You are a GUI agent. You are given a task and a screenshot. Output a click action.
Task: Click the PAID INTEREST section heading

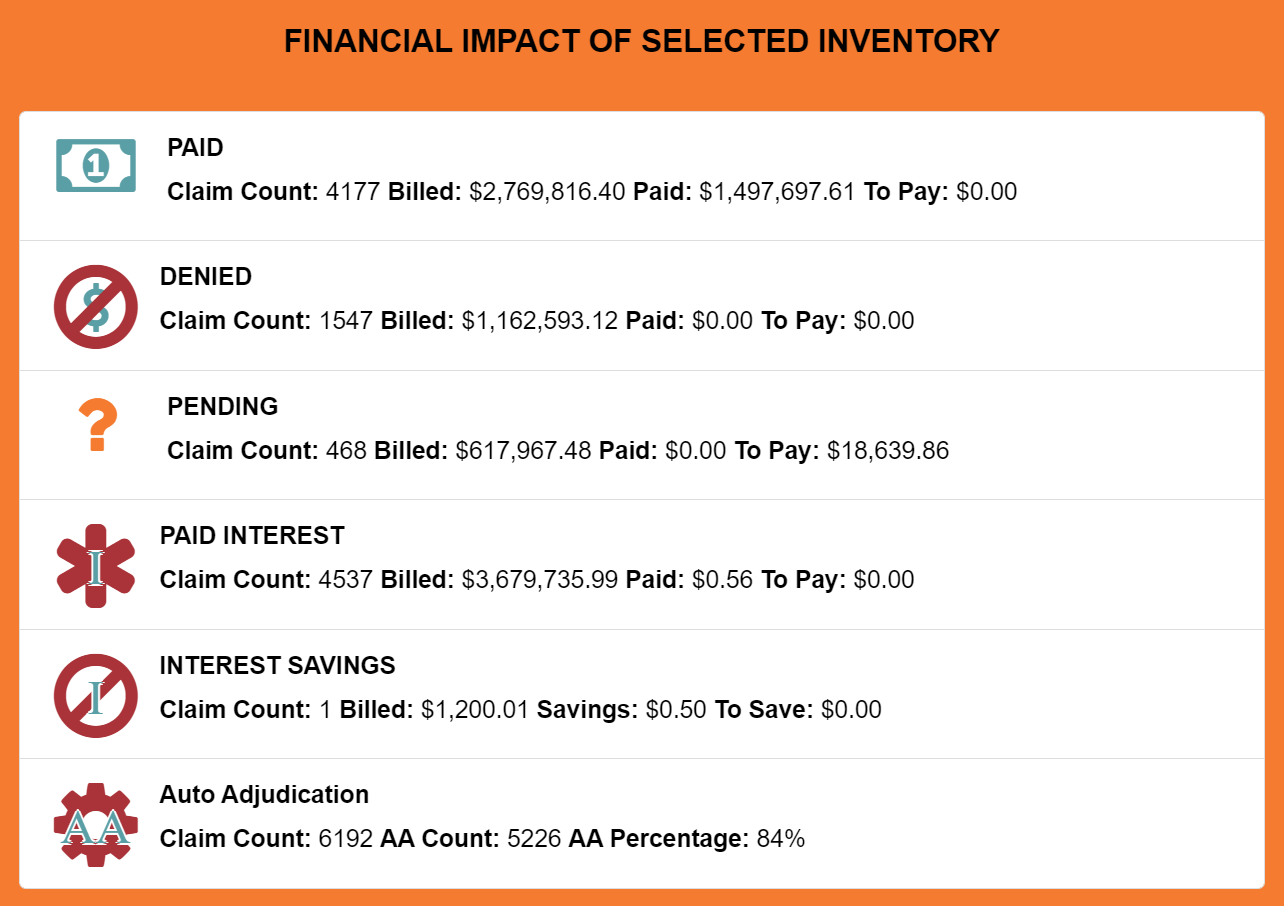(x=251, y=536)
